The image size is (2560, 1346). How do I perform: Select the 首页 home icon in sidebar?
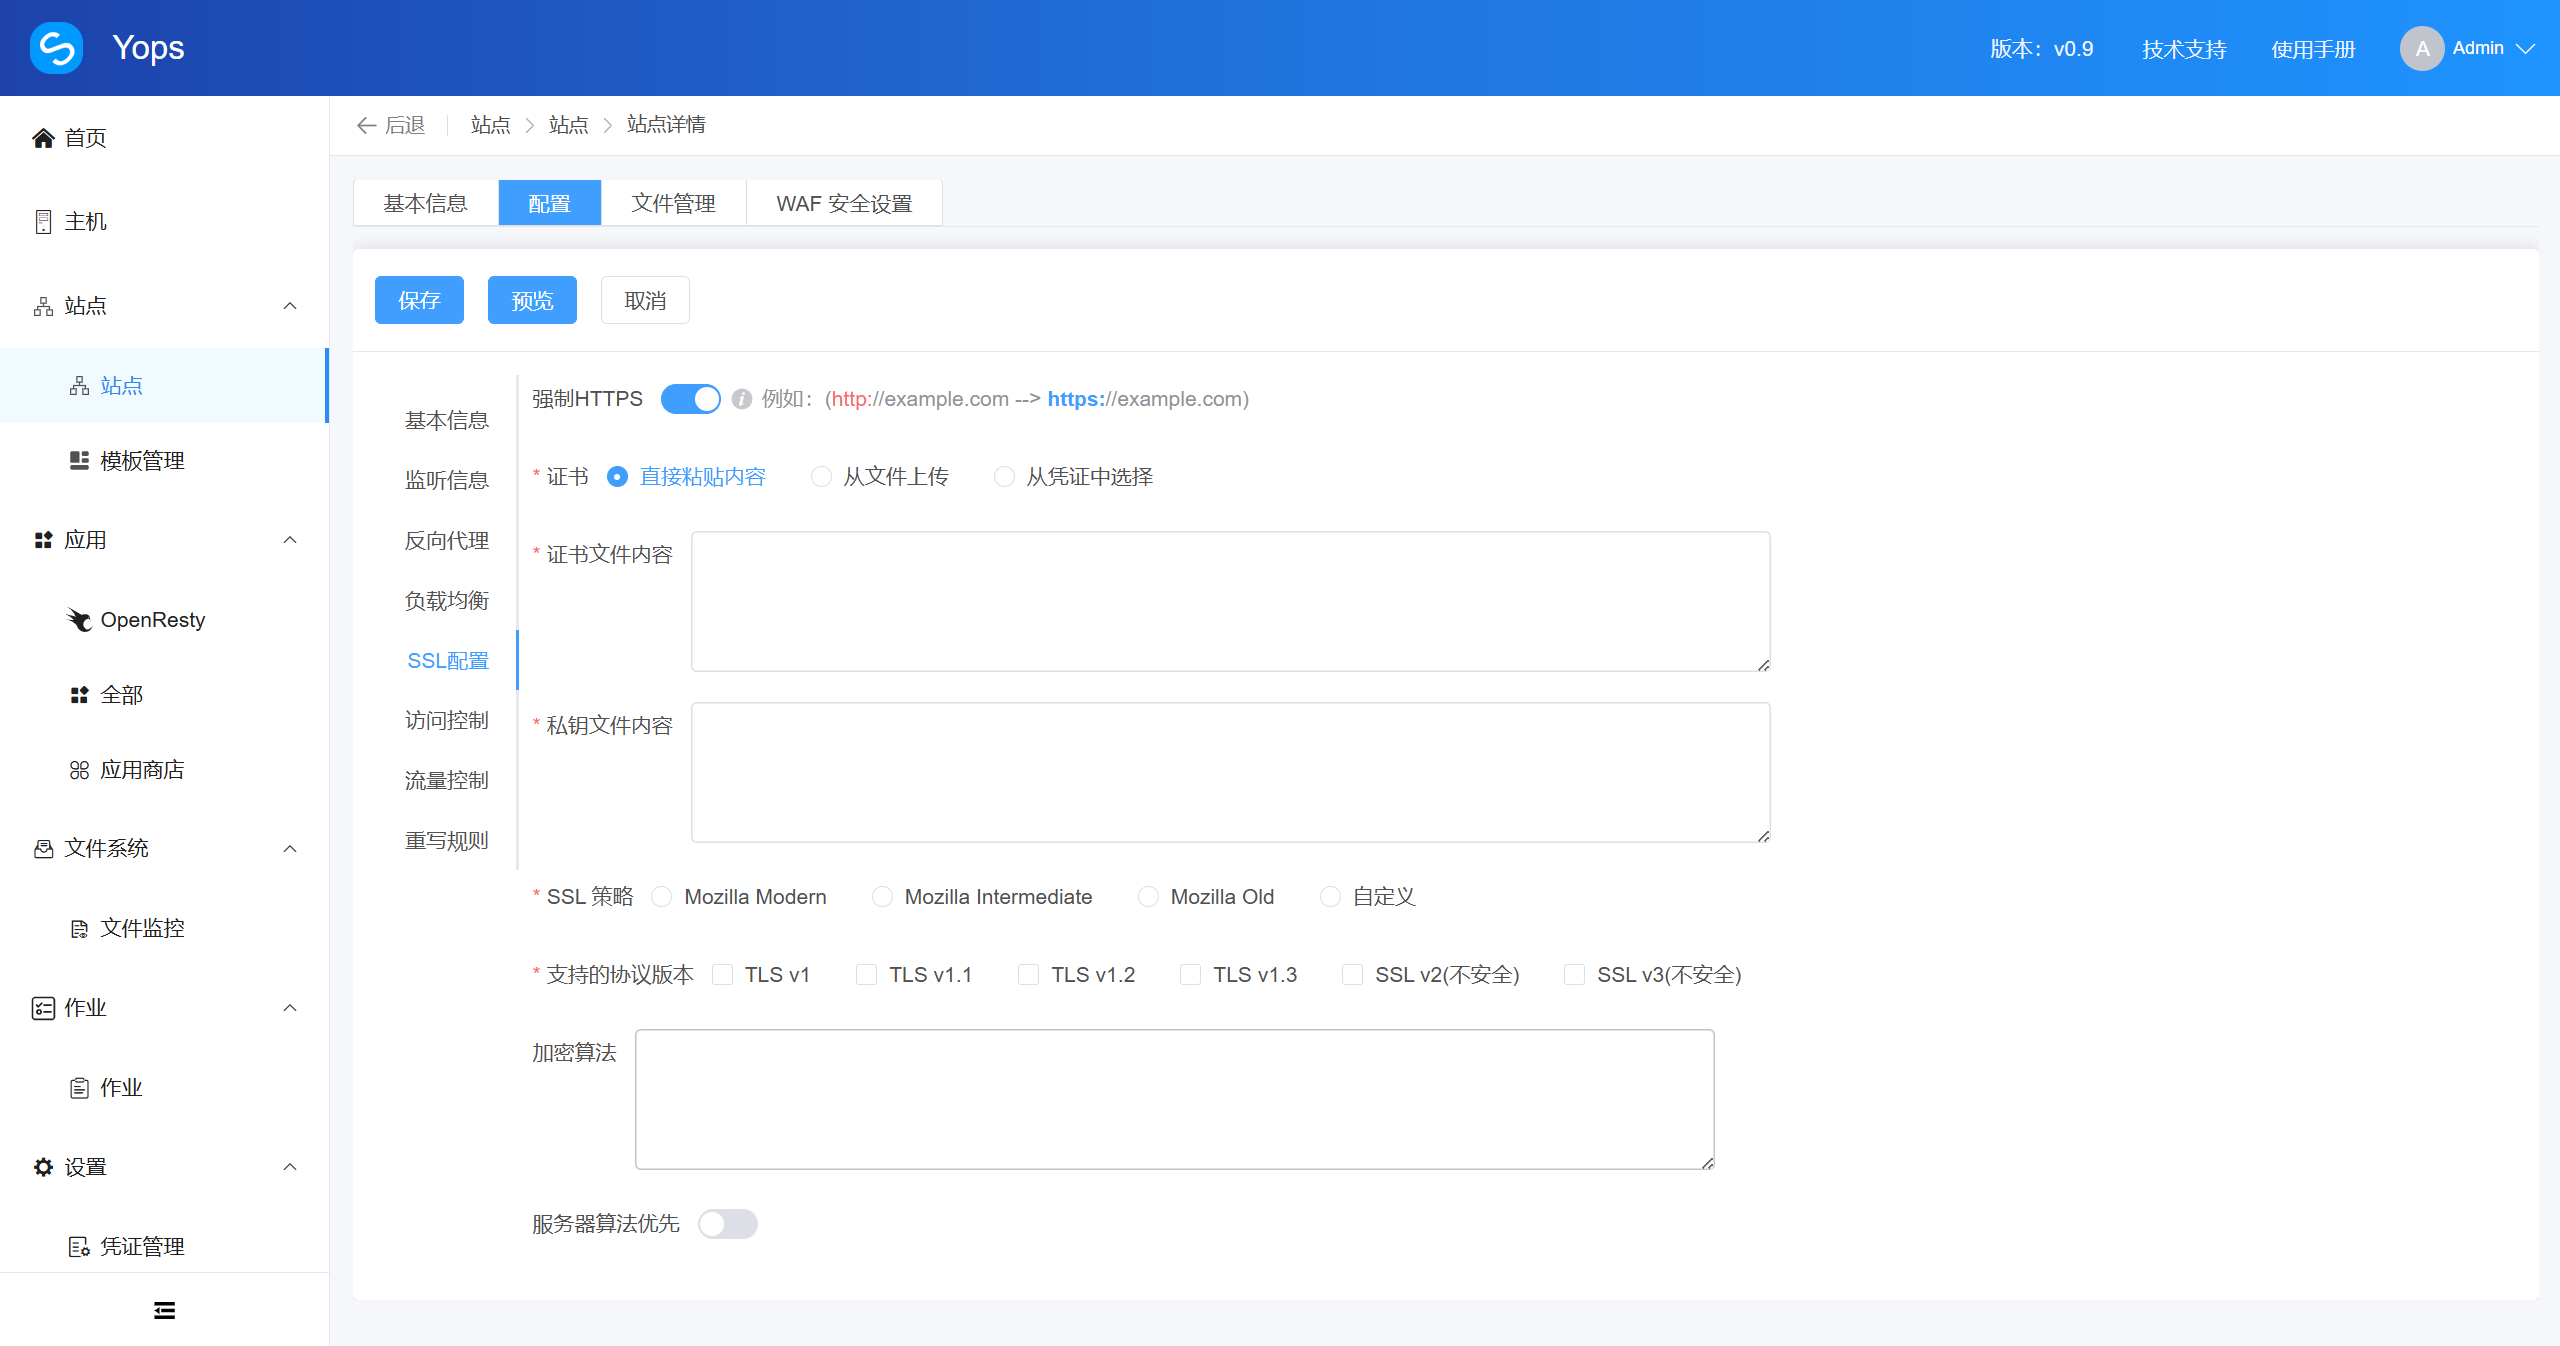point(43,138)
